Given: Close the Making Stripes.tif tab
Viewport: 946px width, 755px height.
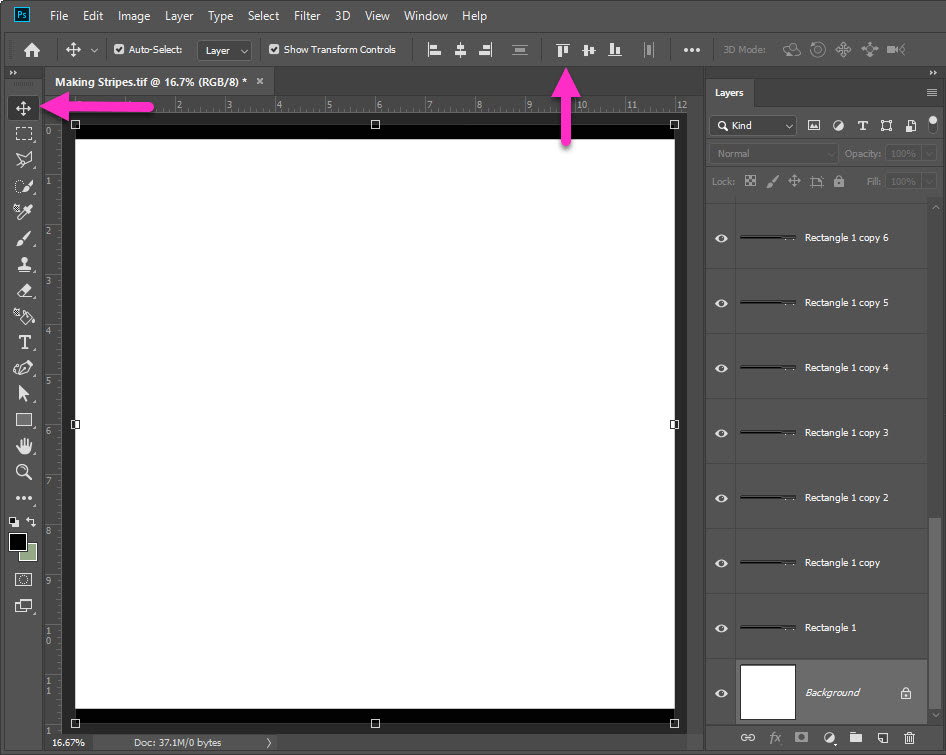Looking at the screenshot, I should pyautogui.click(x=260, y=81).
